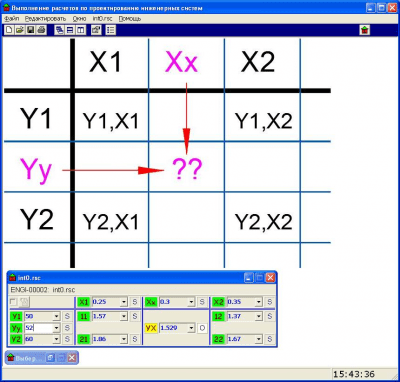The width and height of the screenshot is (400, 382).
Task: Open a file using the folder icon
Action: pyautogui.click(x=19, y=30)
